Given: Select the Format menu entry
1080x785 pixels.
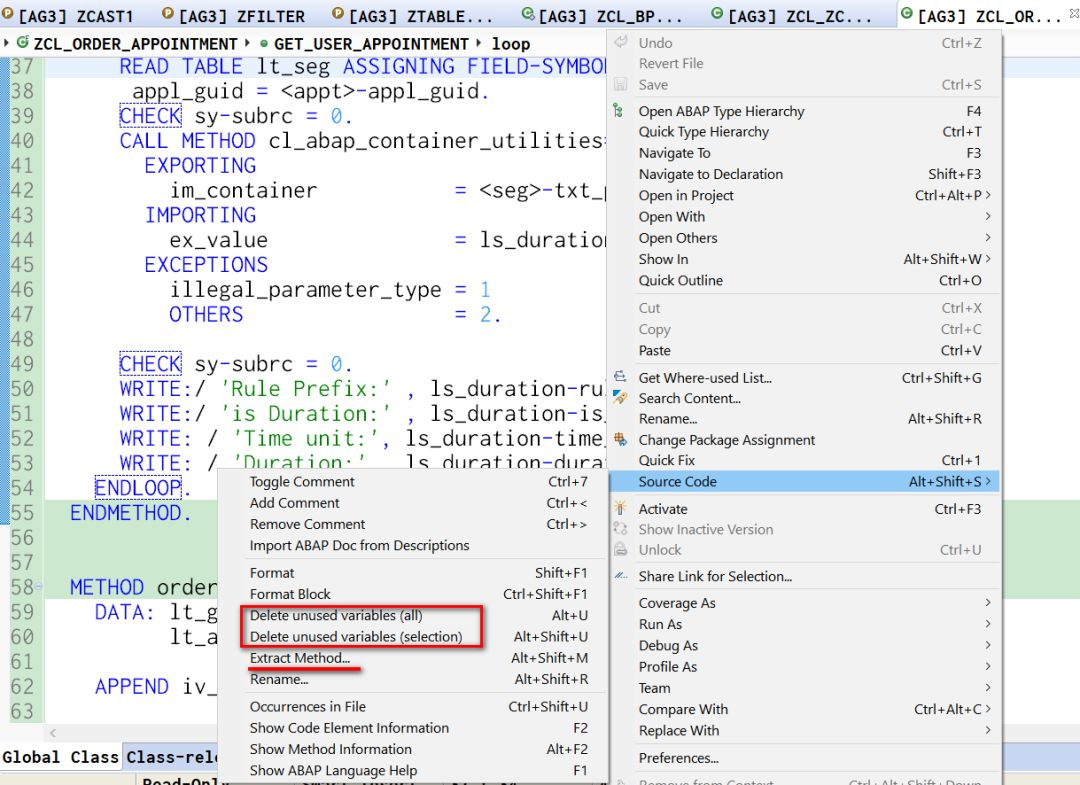Looking at the screenshot, I should tap(413, 572).
